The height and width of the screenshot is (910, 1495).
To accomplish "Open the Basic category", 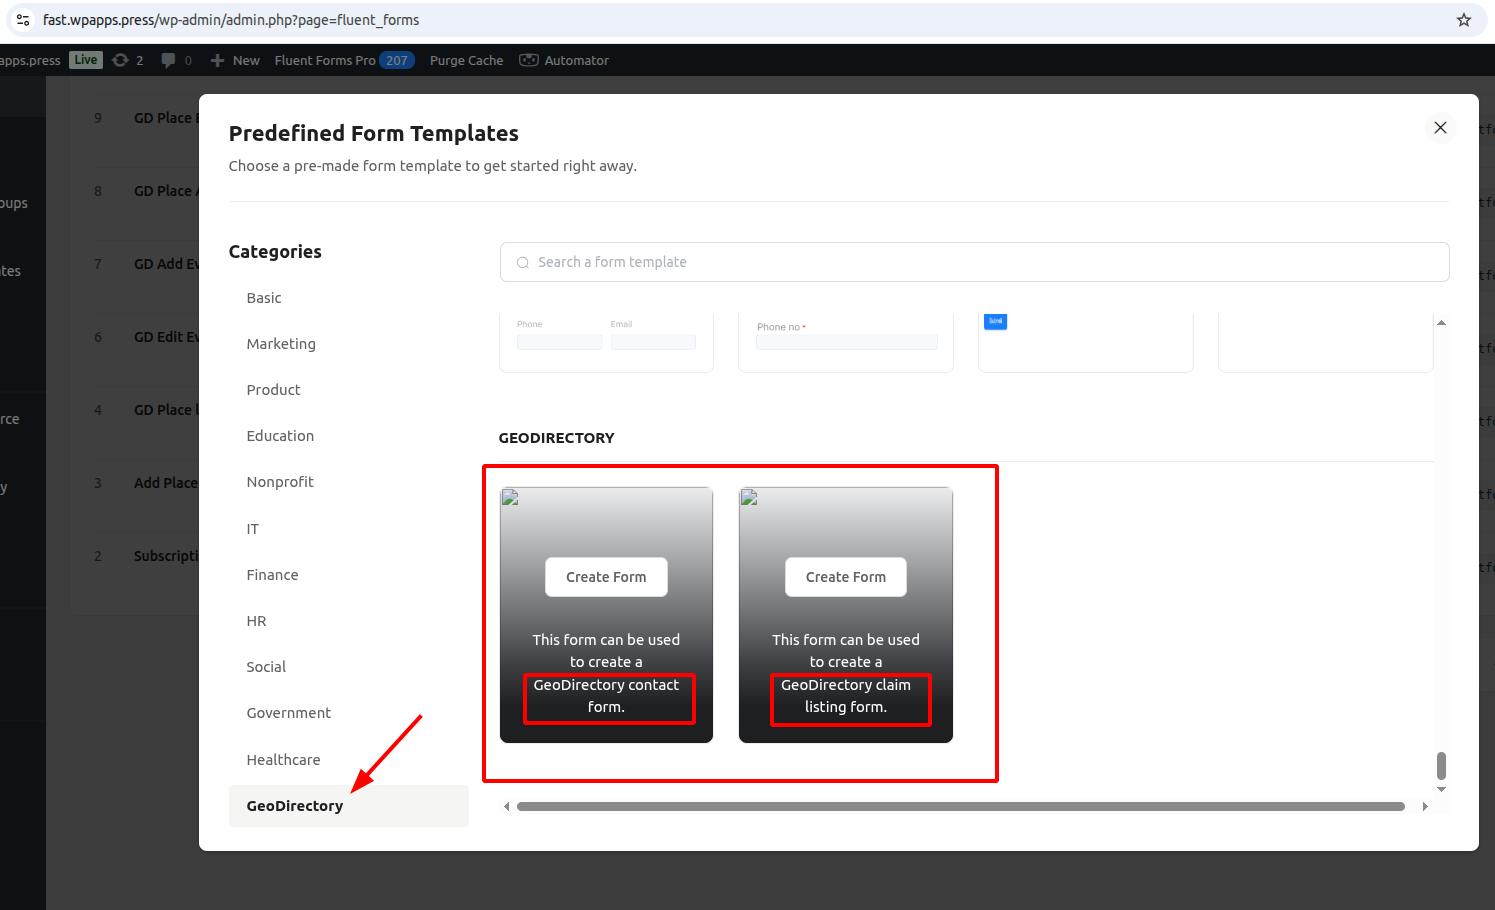I will point(264,298).
